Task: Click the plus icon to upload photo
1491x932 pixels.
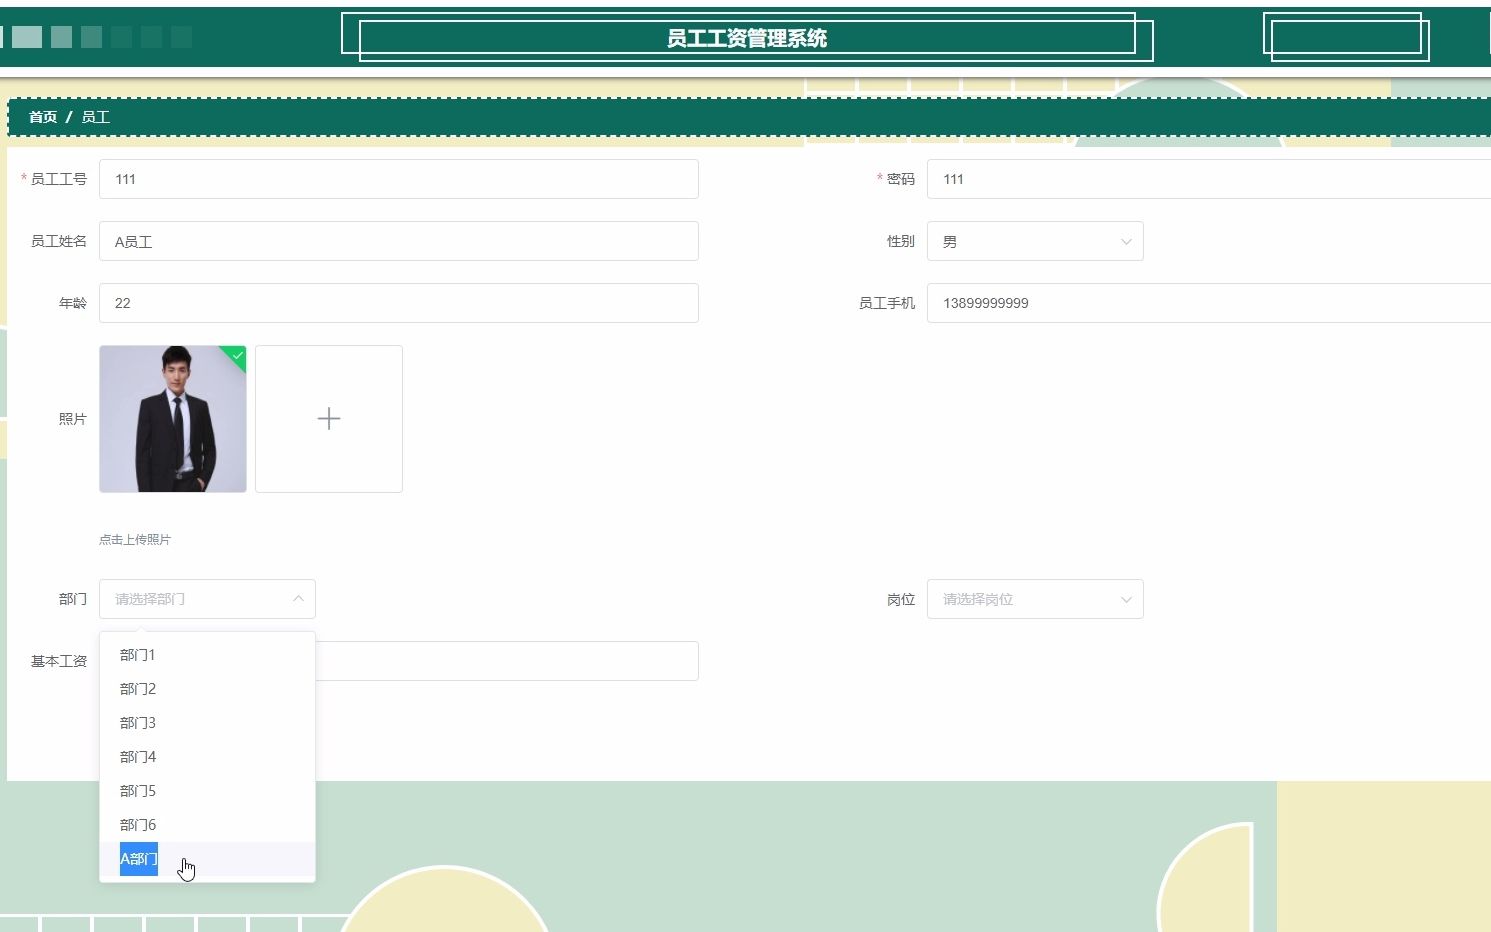Action: click(329, 419)
